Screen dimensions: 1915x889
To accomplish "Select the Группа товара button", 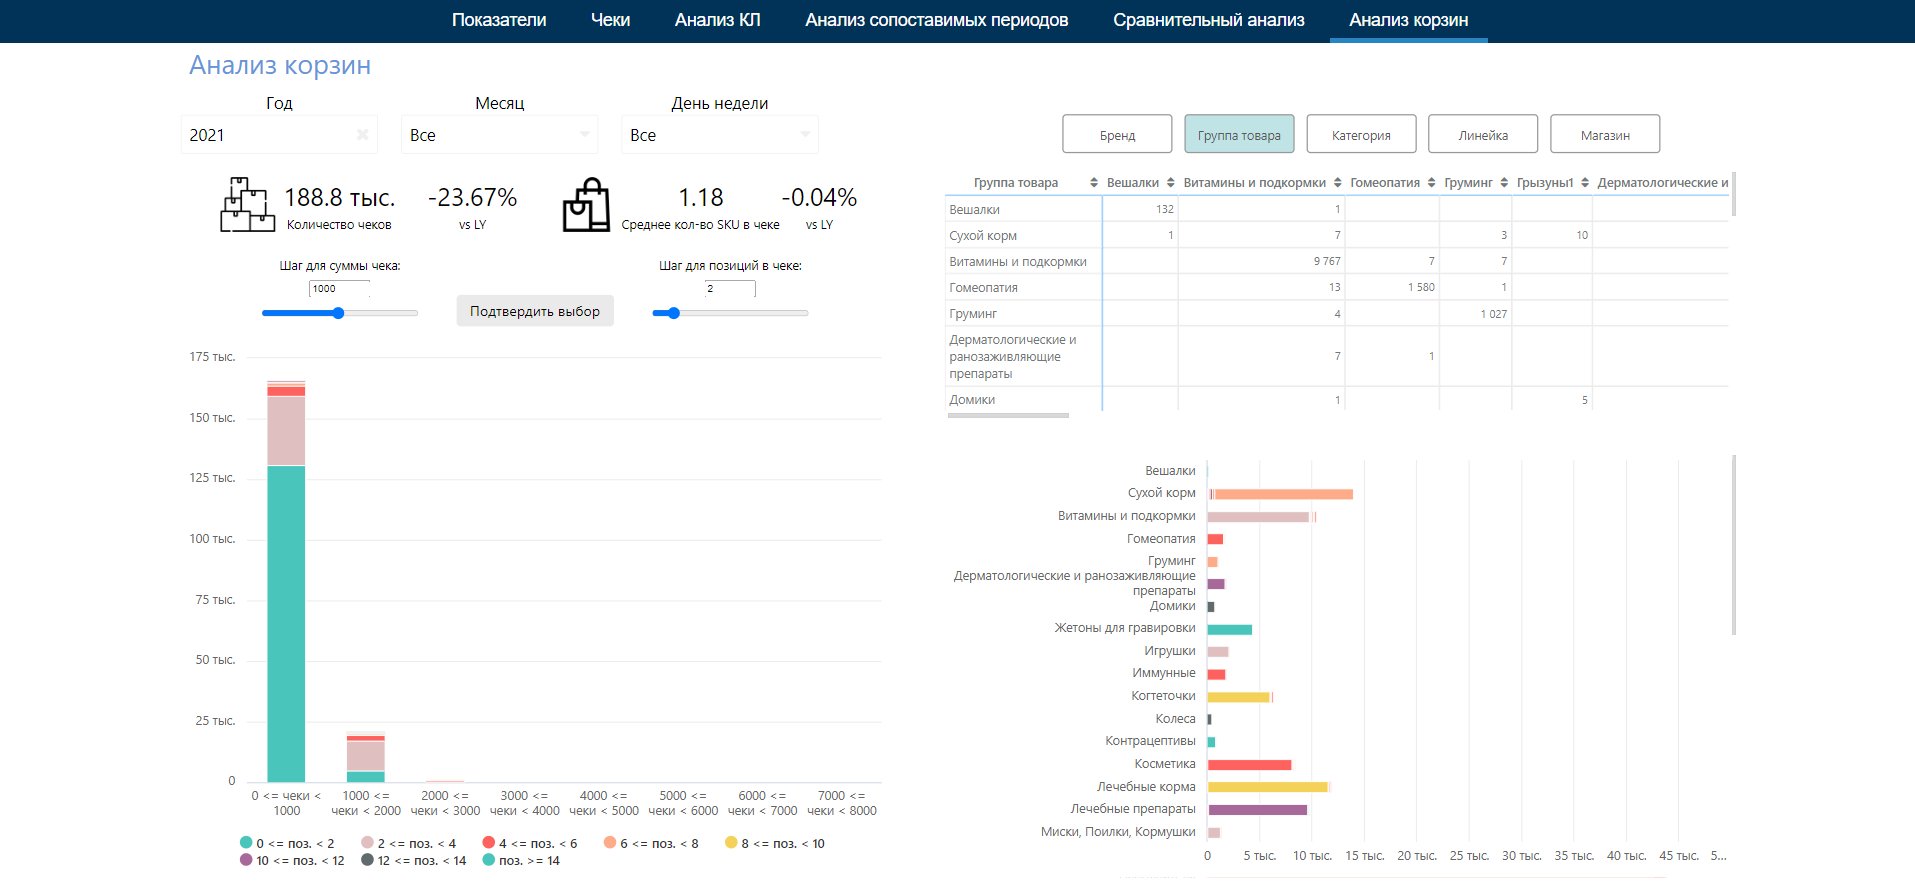I will point(1239,134).
